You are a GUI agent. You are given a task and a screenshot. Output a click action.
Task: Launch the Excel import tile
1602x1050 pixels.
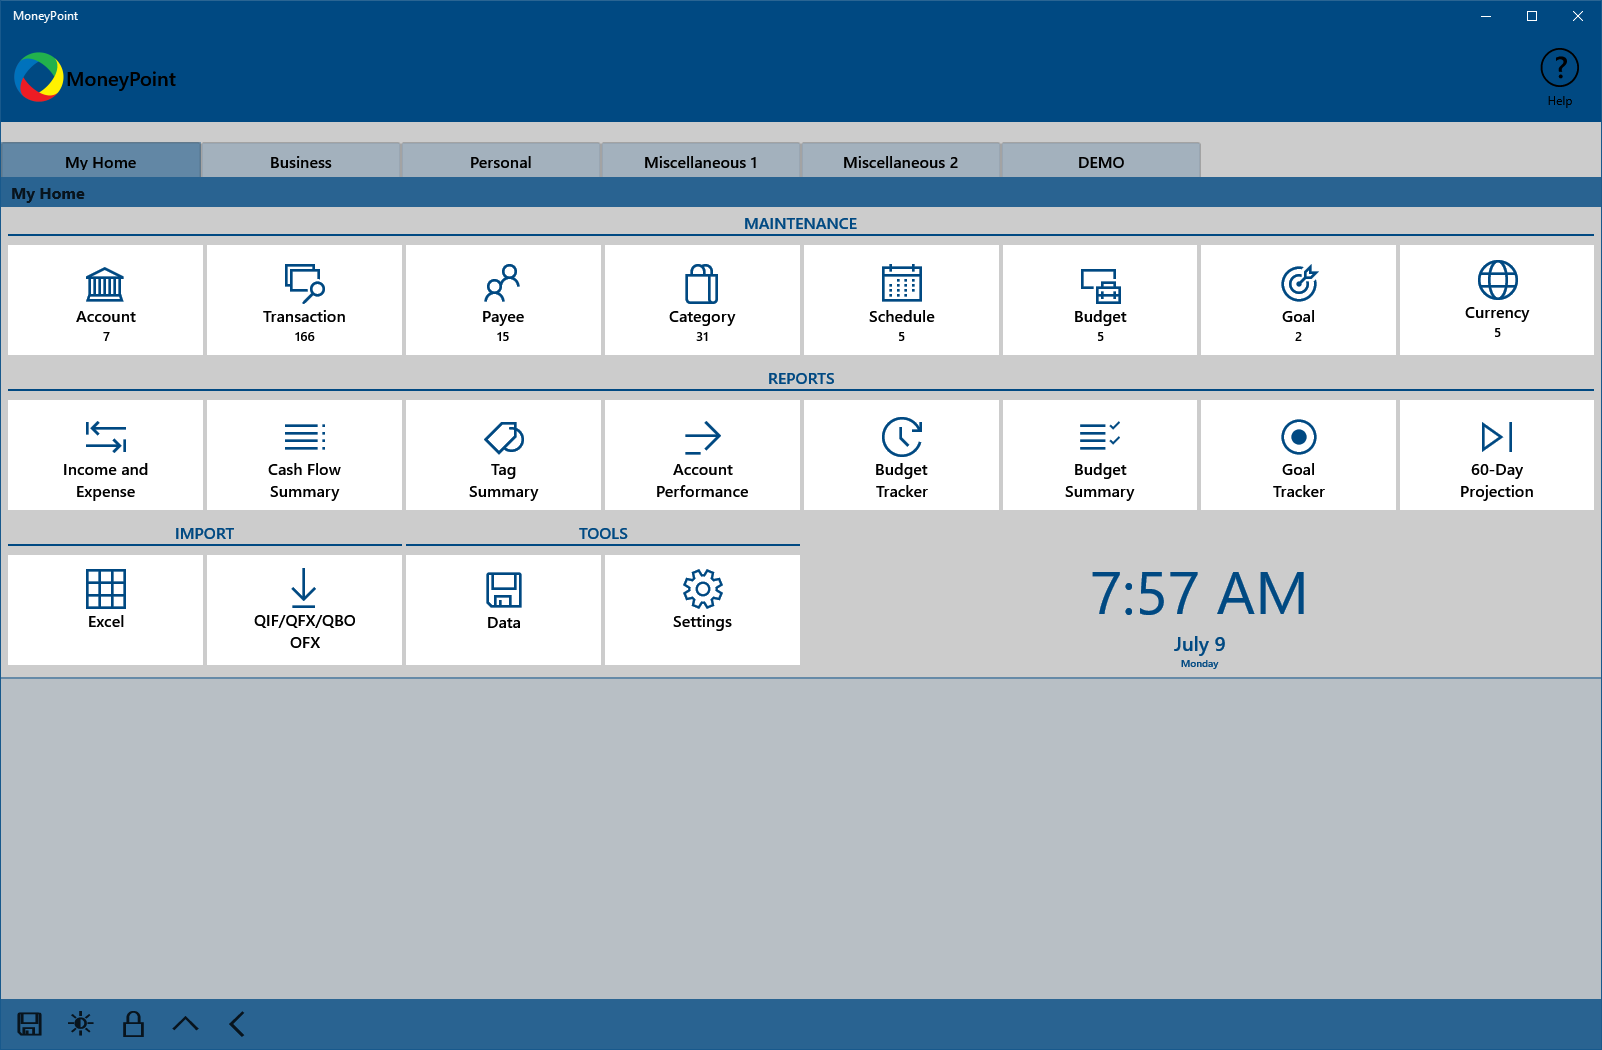coord(105,610)
